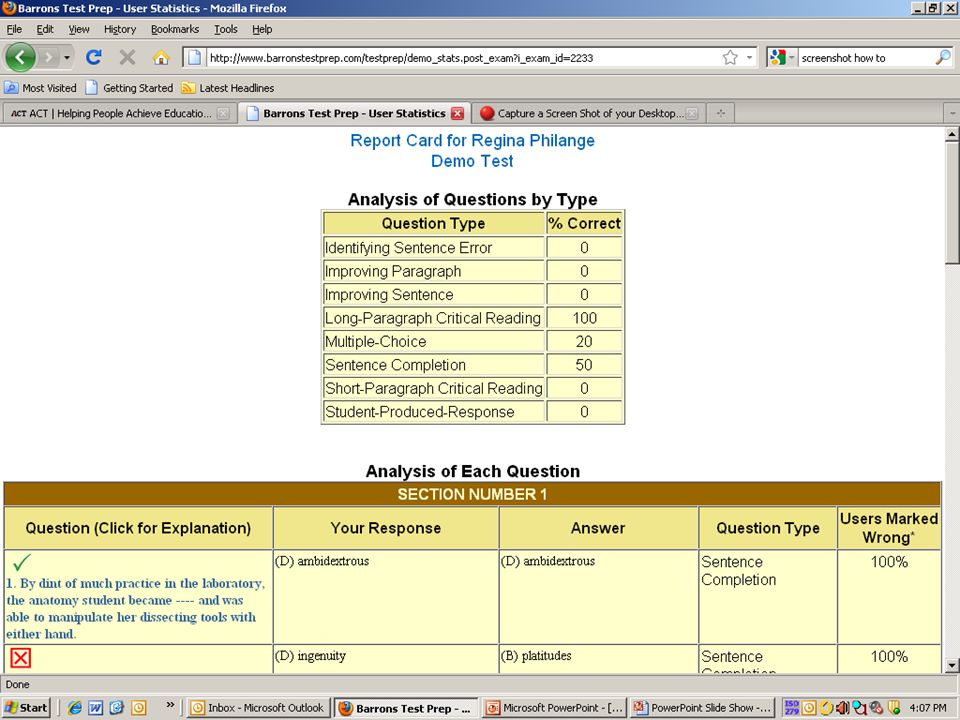The width and height of the screenshot is (960, 720).
Task: Click the Multiple-Choice row label
Action: pos(375,342)
